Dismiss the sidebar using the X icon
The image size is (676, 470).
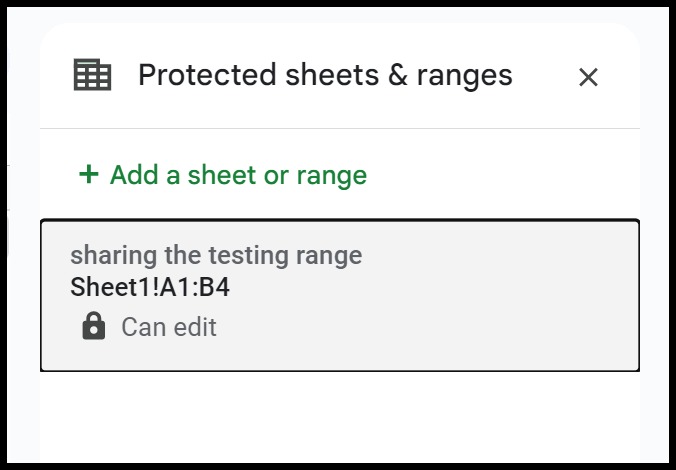[x=588, y=78]
